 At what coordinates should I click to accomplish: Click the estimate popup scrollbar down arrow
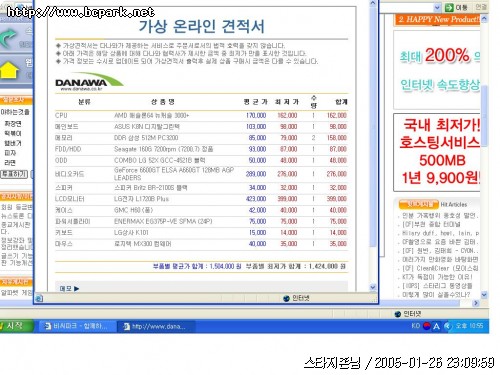373,287
